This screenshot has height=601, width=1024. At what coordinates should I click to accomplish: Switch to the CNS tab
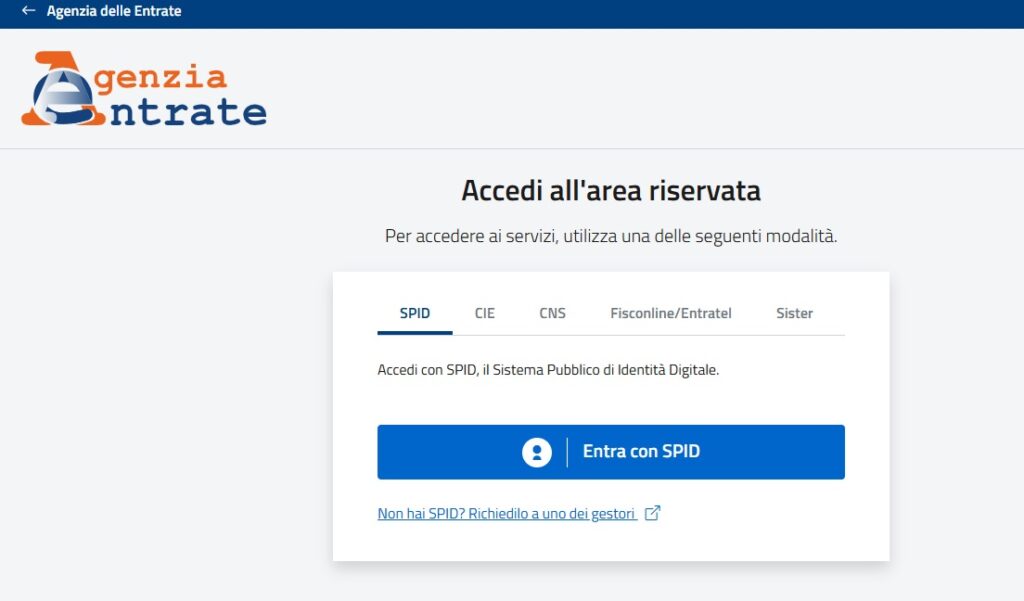552,314
